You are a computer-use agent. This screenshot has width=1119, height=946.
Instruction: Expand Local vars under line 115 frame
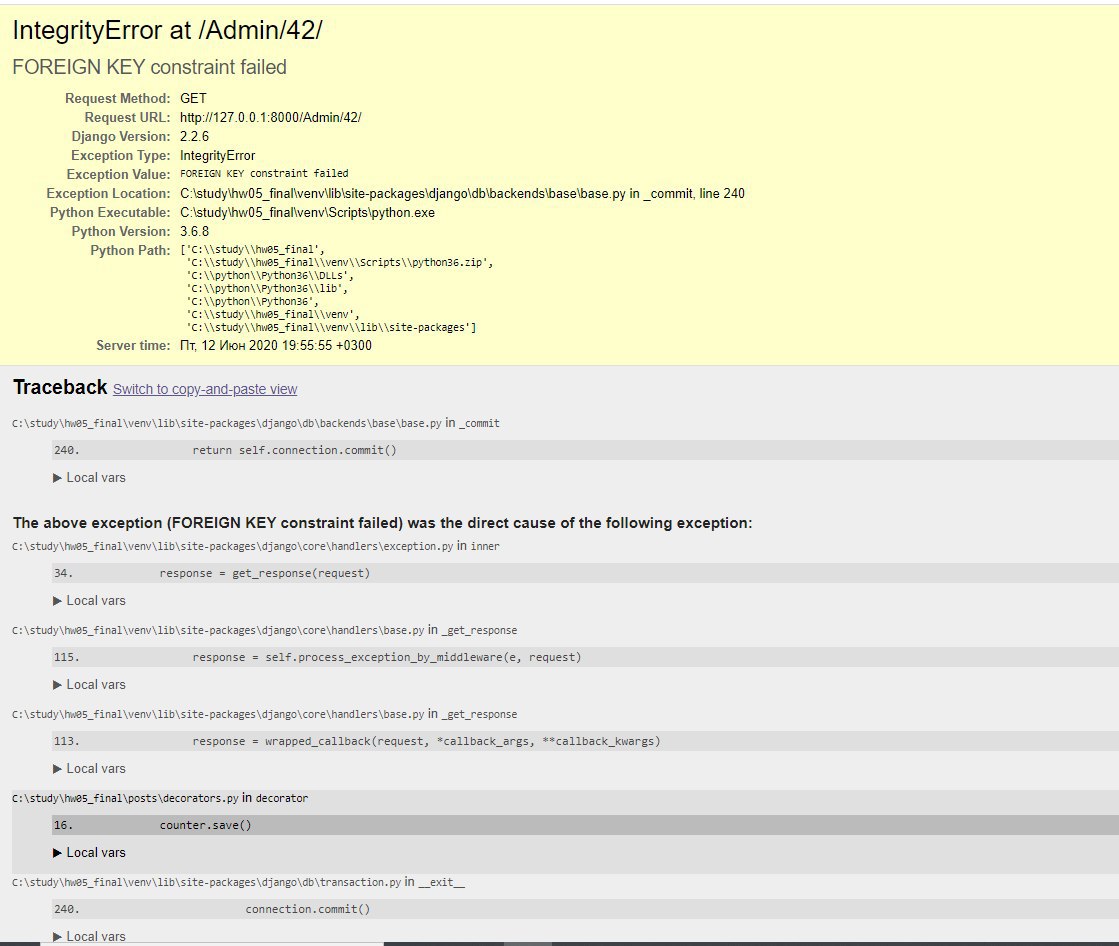pos(89,684)
